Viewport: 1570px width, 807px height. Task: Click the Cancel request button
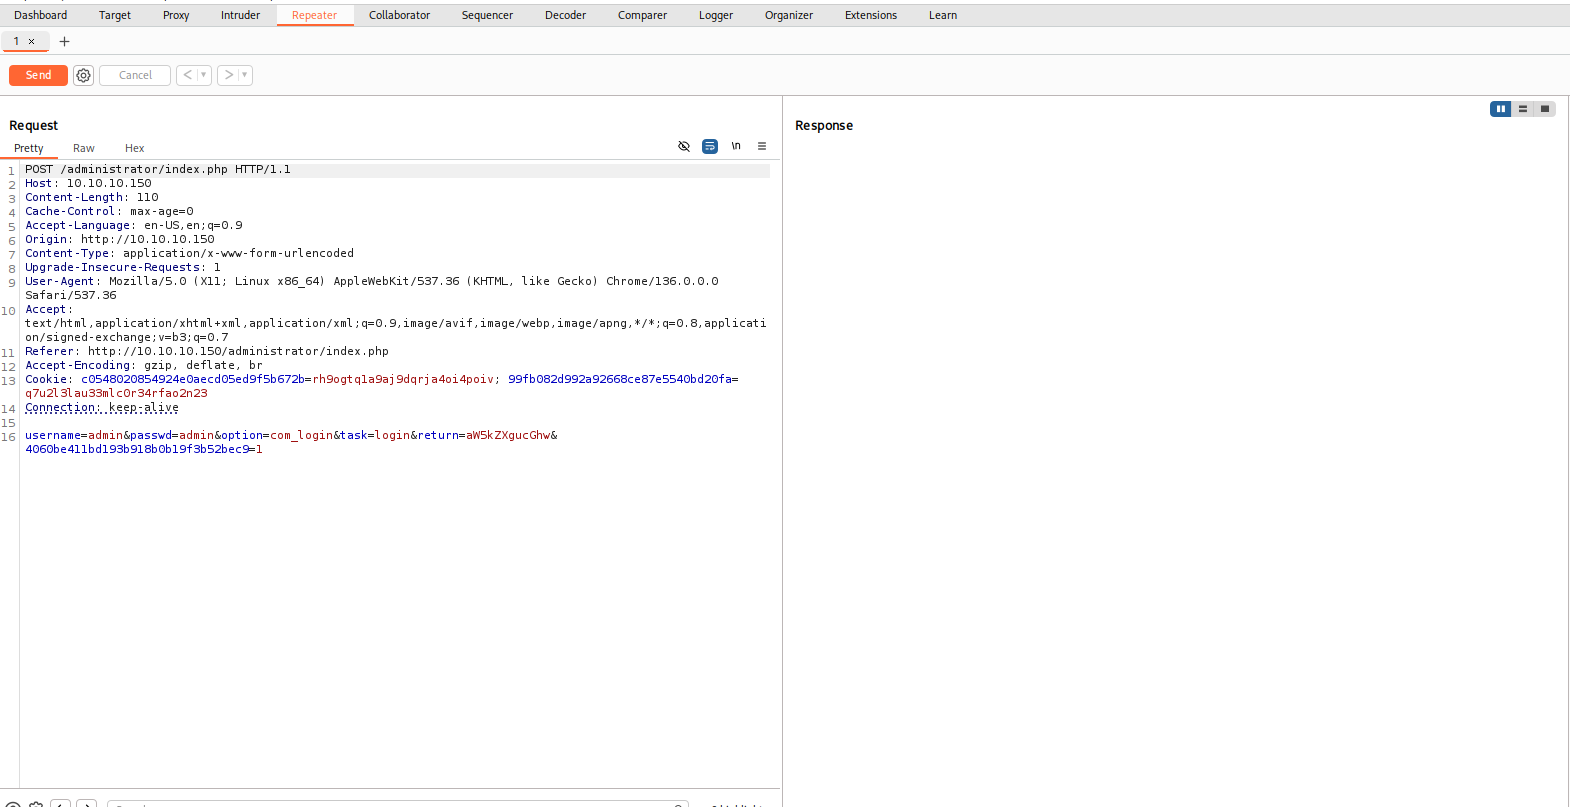(135, 75)
